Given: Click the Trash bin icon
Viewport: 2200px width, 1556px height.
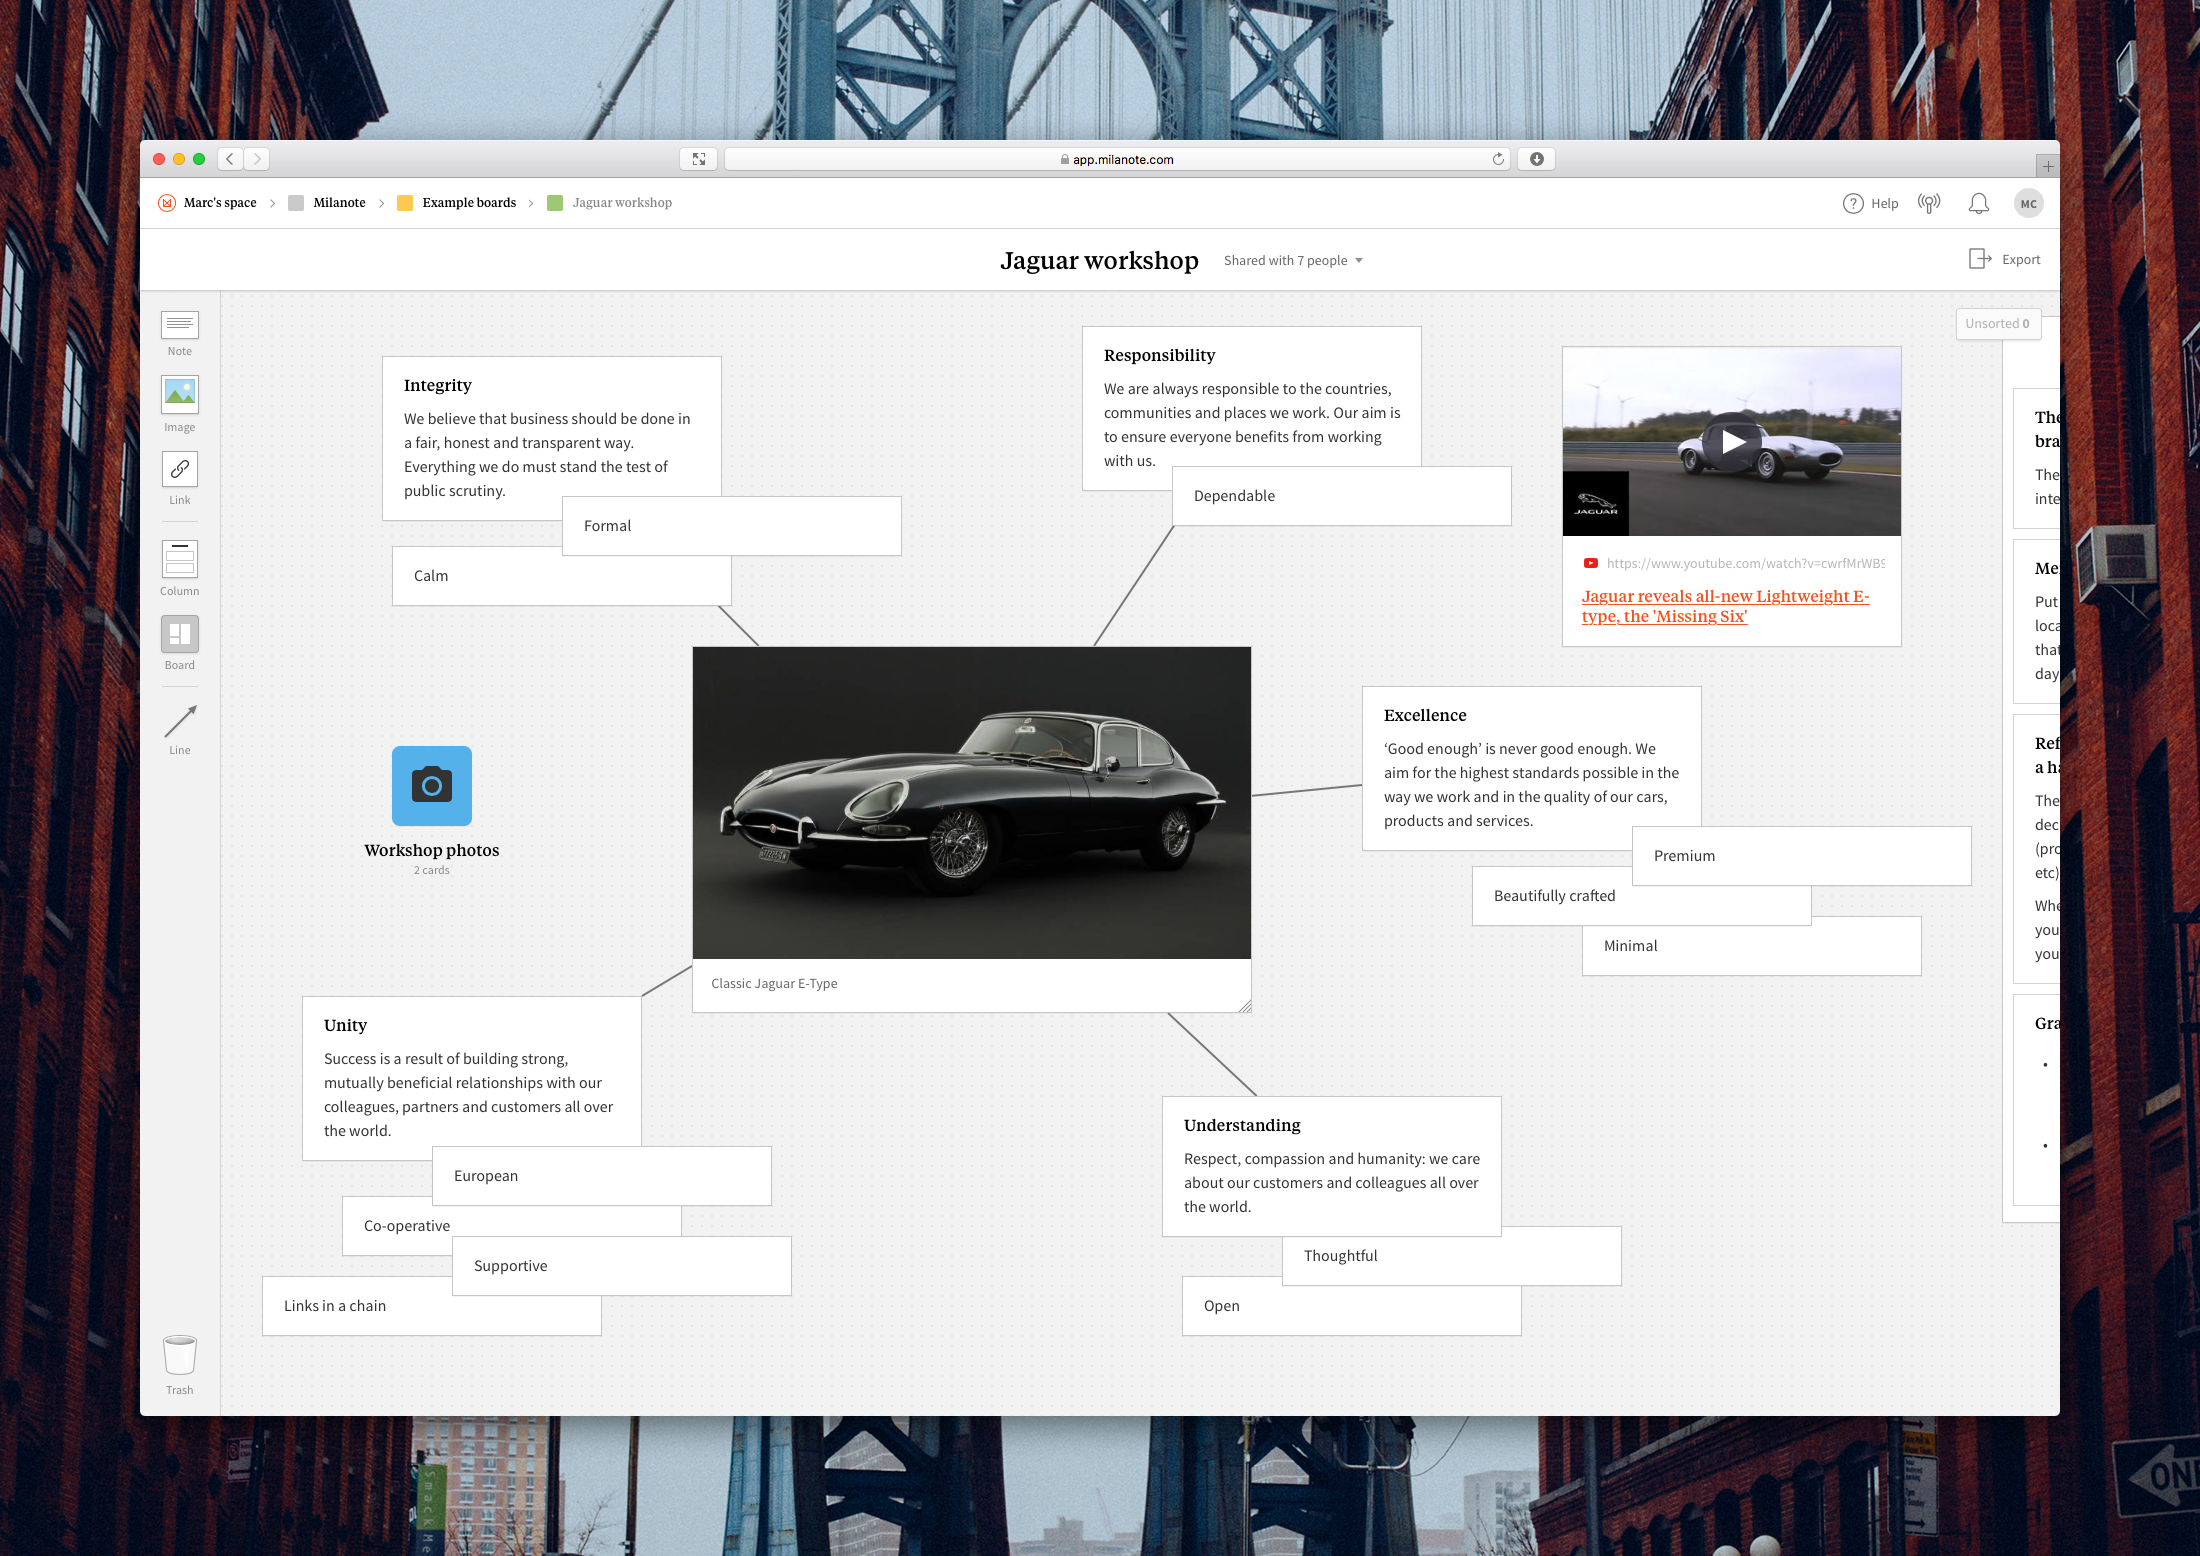Looking at the screenshot, I should (x=180, y=1356).
